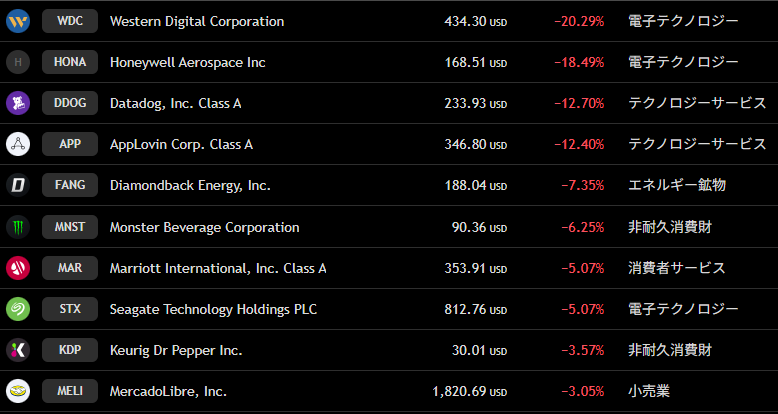This screenshot has height=414, width=778.
Task: Click the MELI ticker badge
Action: (x=70, y=391)
